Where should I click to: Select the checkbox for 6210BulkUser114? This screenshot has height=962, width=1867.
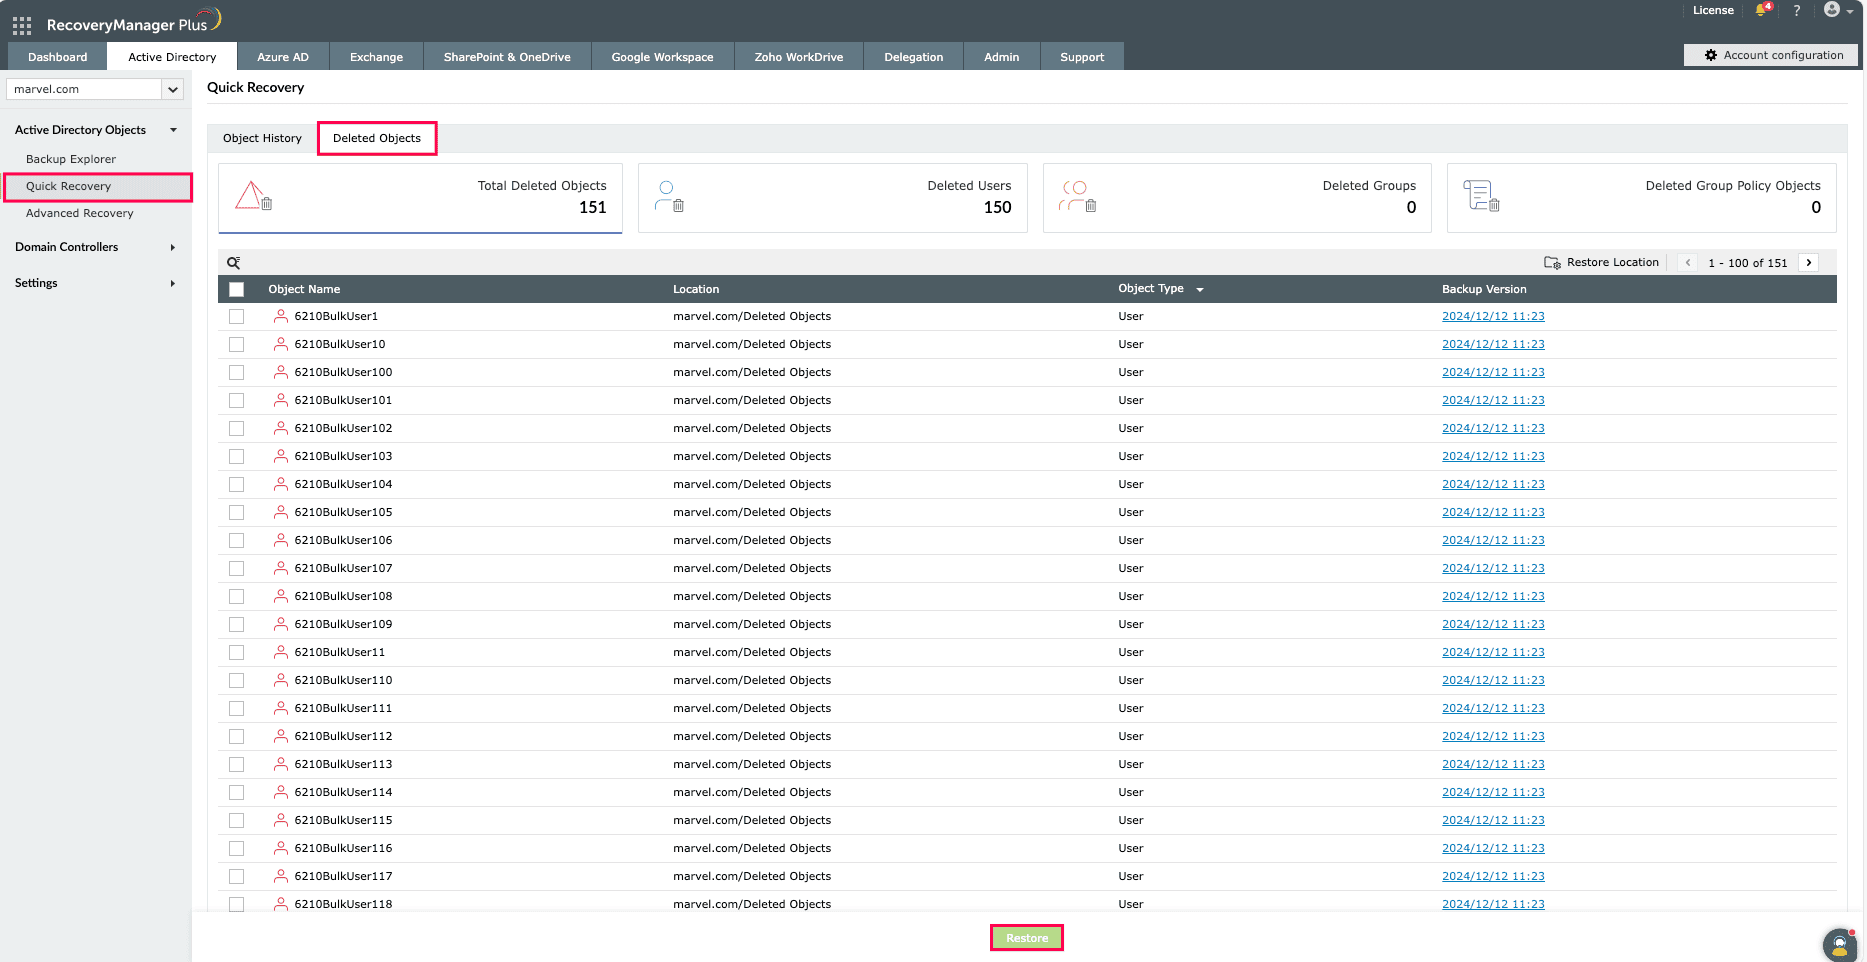coord(236,792)
